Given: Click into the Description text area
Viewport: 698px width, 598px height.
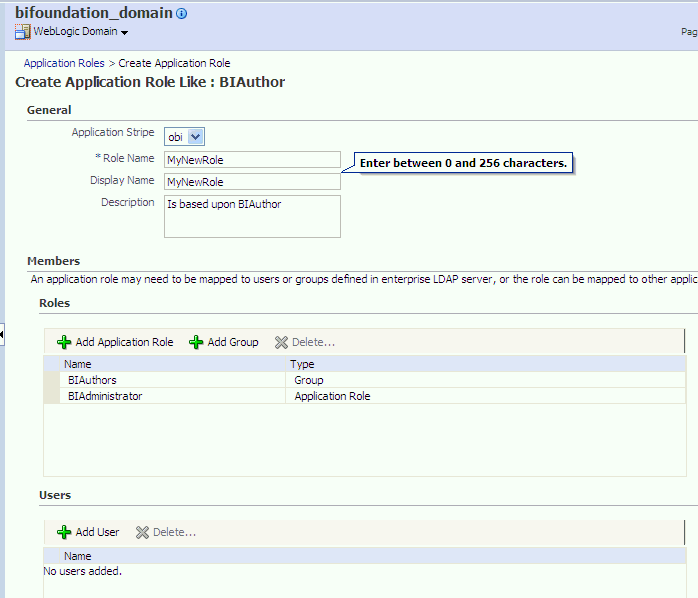Looking at the screenshot, I should [x=252, y=216].
